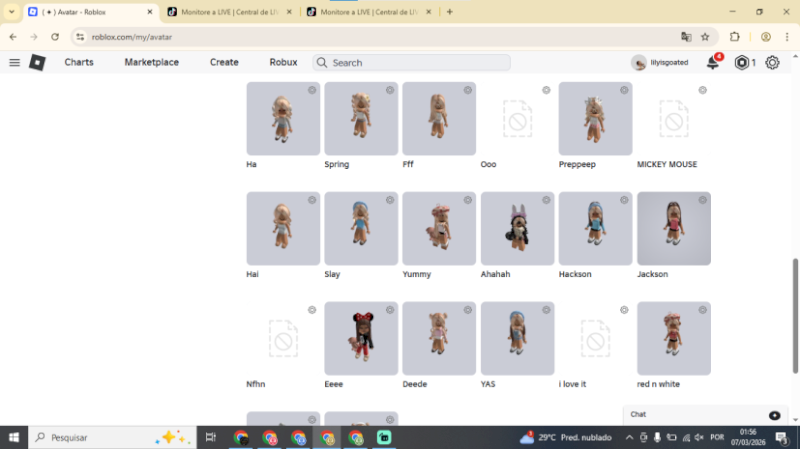Open the hamburger navigation menu
Screen dimensions: 800x449
(14, 62)
